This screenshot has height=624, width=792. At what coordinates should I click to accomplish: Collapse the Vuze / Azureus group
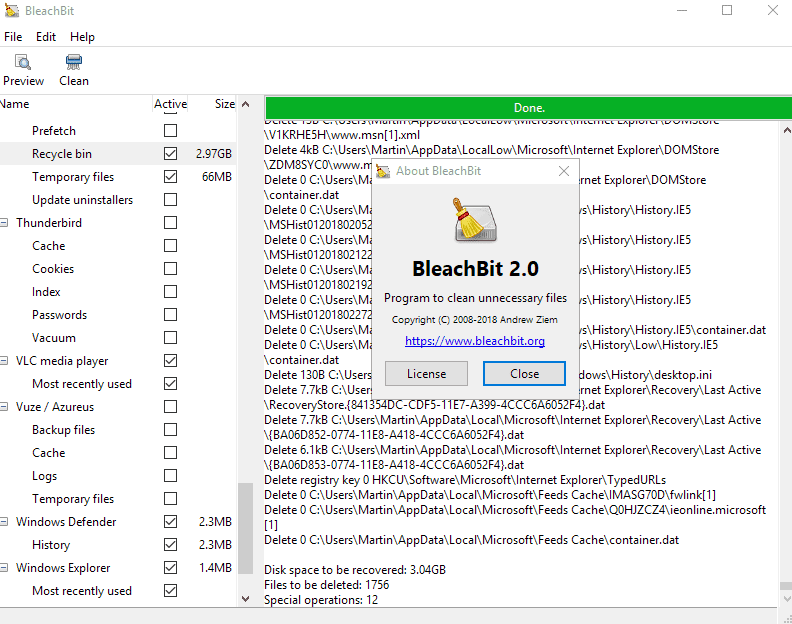[4, 407]
